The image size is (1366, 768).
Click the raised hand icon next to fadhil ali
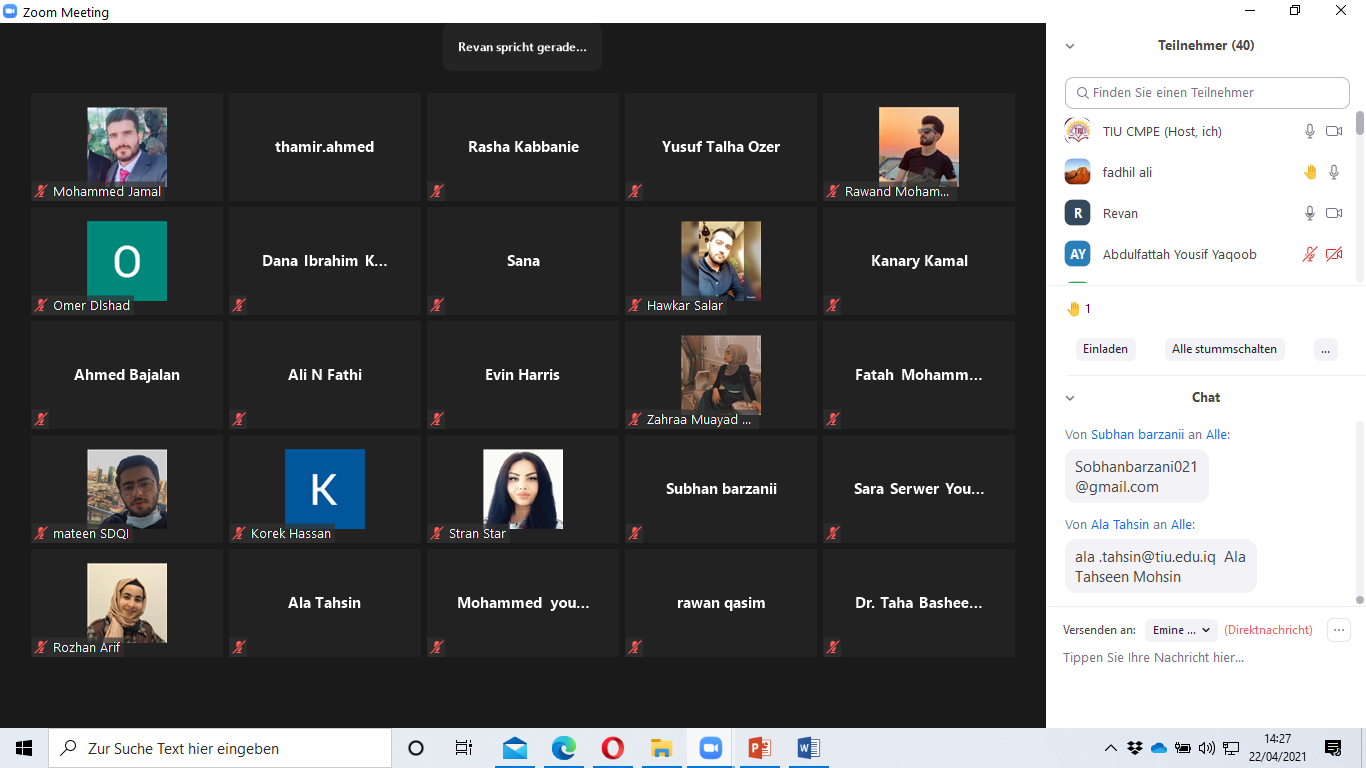coord(1310,172)
